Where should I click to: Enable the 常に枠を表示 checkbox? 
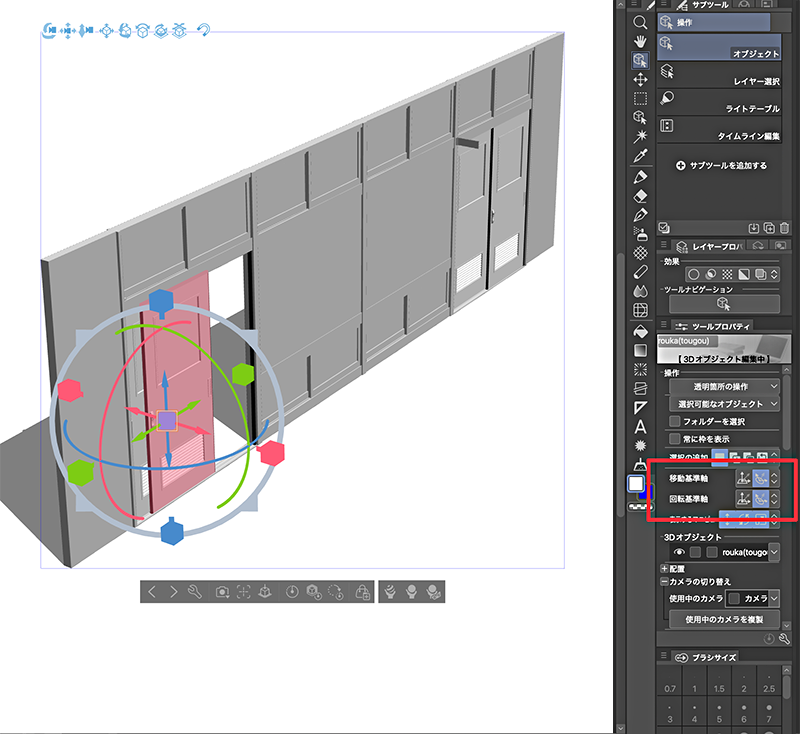click(x=675, y=439)
